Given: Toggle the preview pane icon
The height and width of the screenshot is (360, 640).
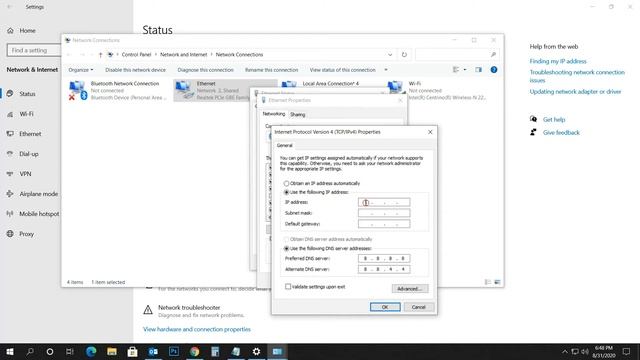Looking at the screenshot, I should [x=478, y=70].
